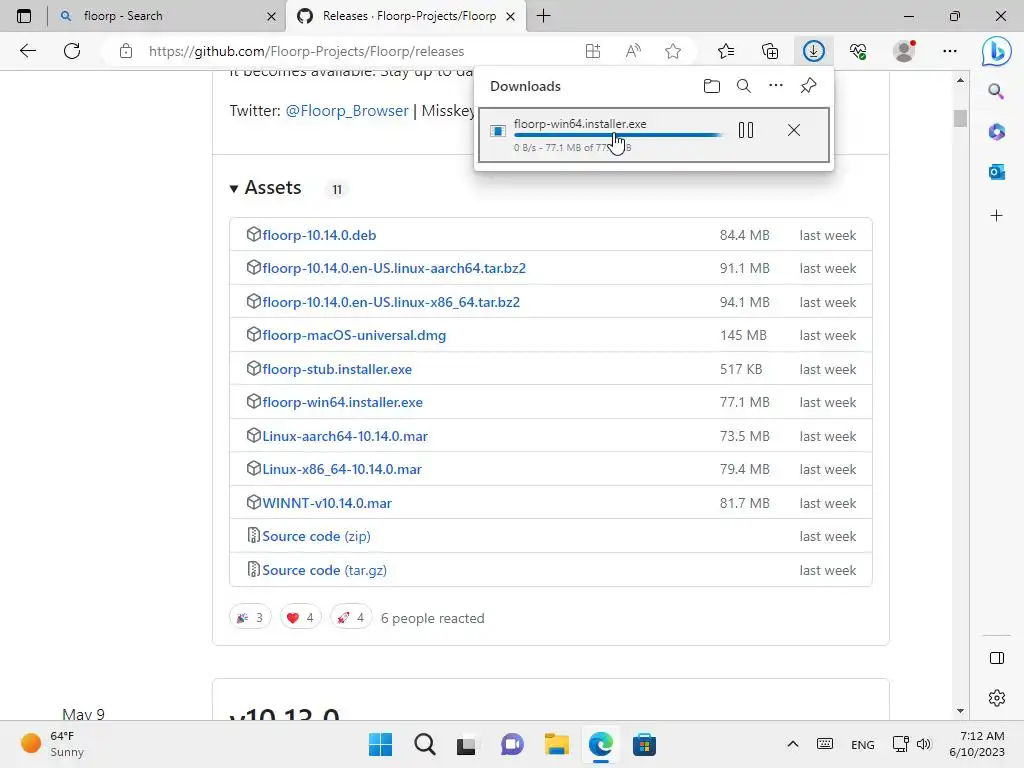Open Settings and more ellipsis menu

pyautogui.click(x=950, y=51)
